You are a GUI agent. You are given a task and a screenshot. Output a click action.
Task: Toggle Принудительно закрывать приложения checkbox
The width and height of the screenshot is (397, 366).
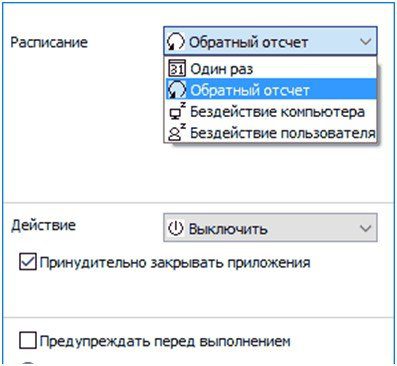[x=28, y=262]
